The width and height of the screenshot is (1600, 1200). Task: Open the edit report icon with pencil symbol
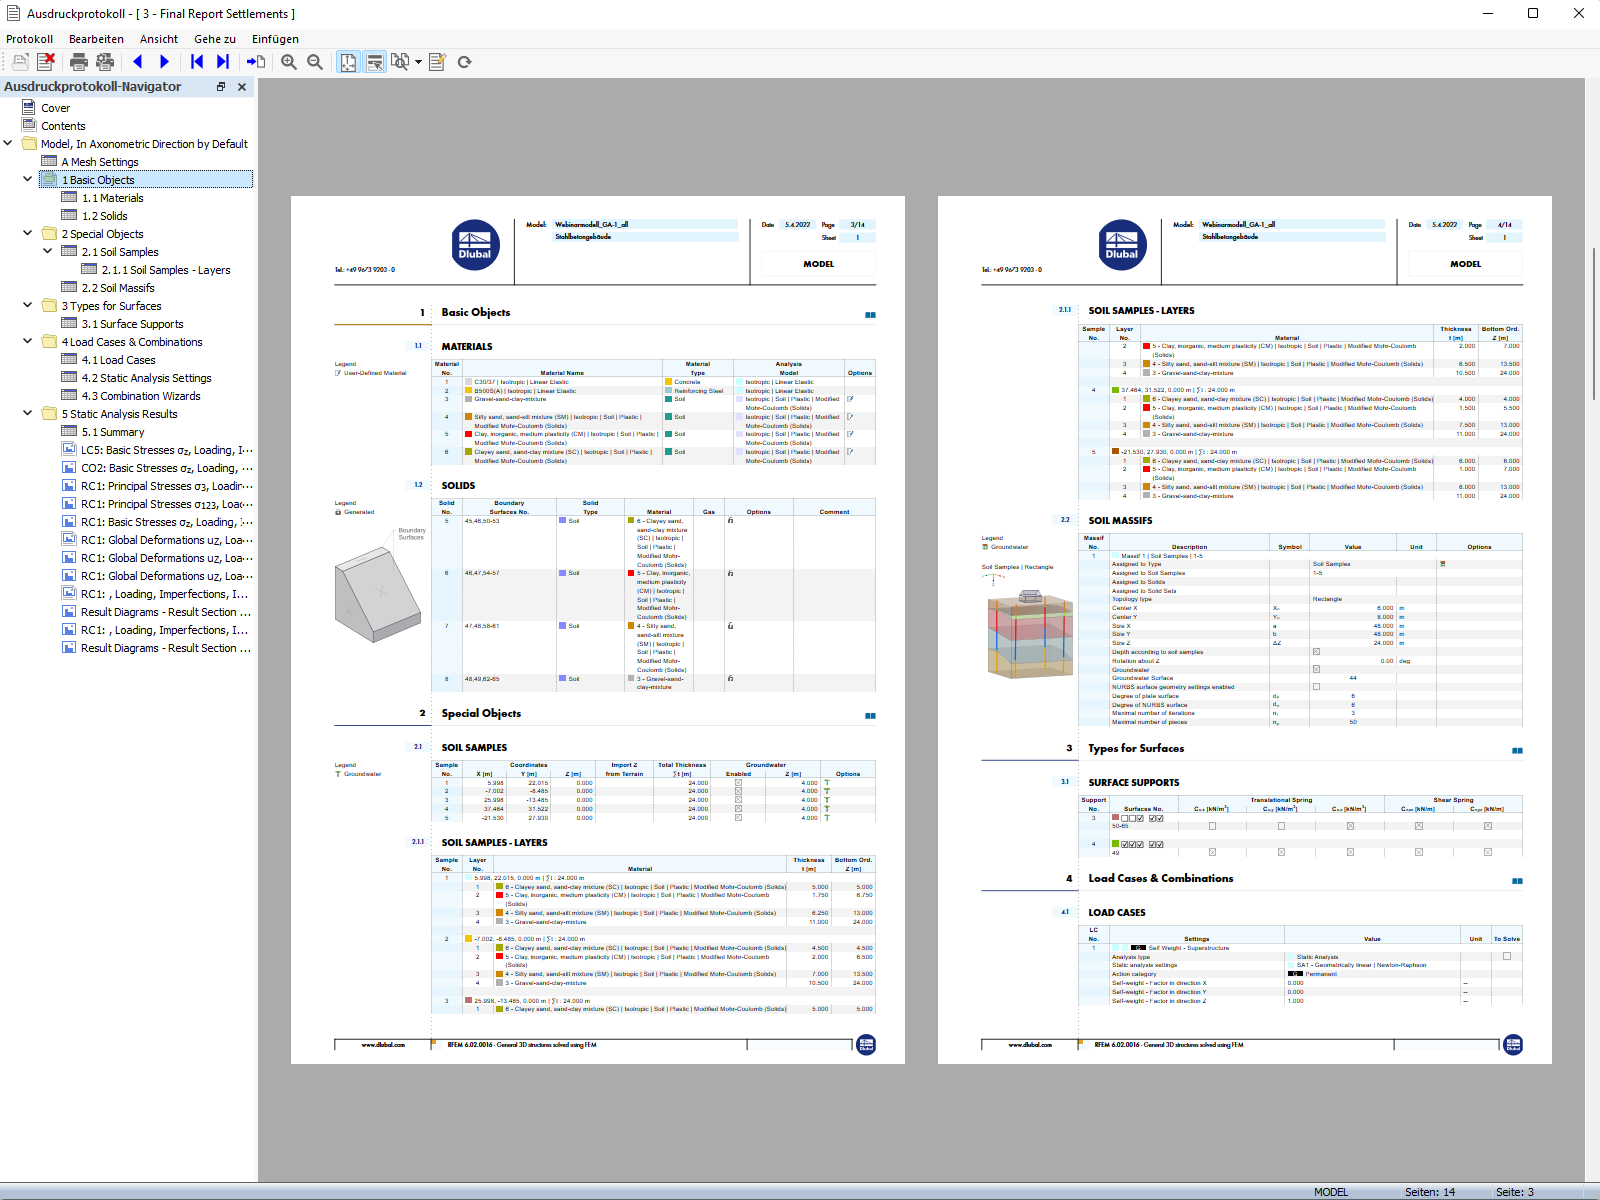pos(436,61)
